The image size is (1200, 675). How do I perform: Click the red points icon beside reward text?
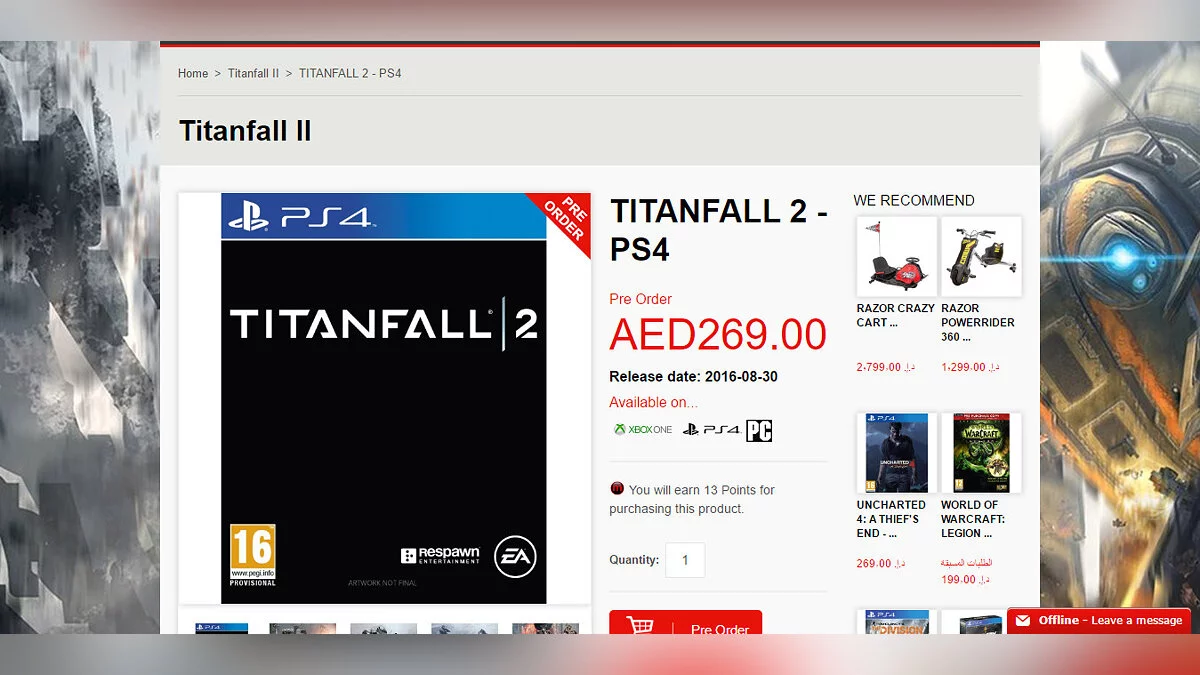click(617, 489)
